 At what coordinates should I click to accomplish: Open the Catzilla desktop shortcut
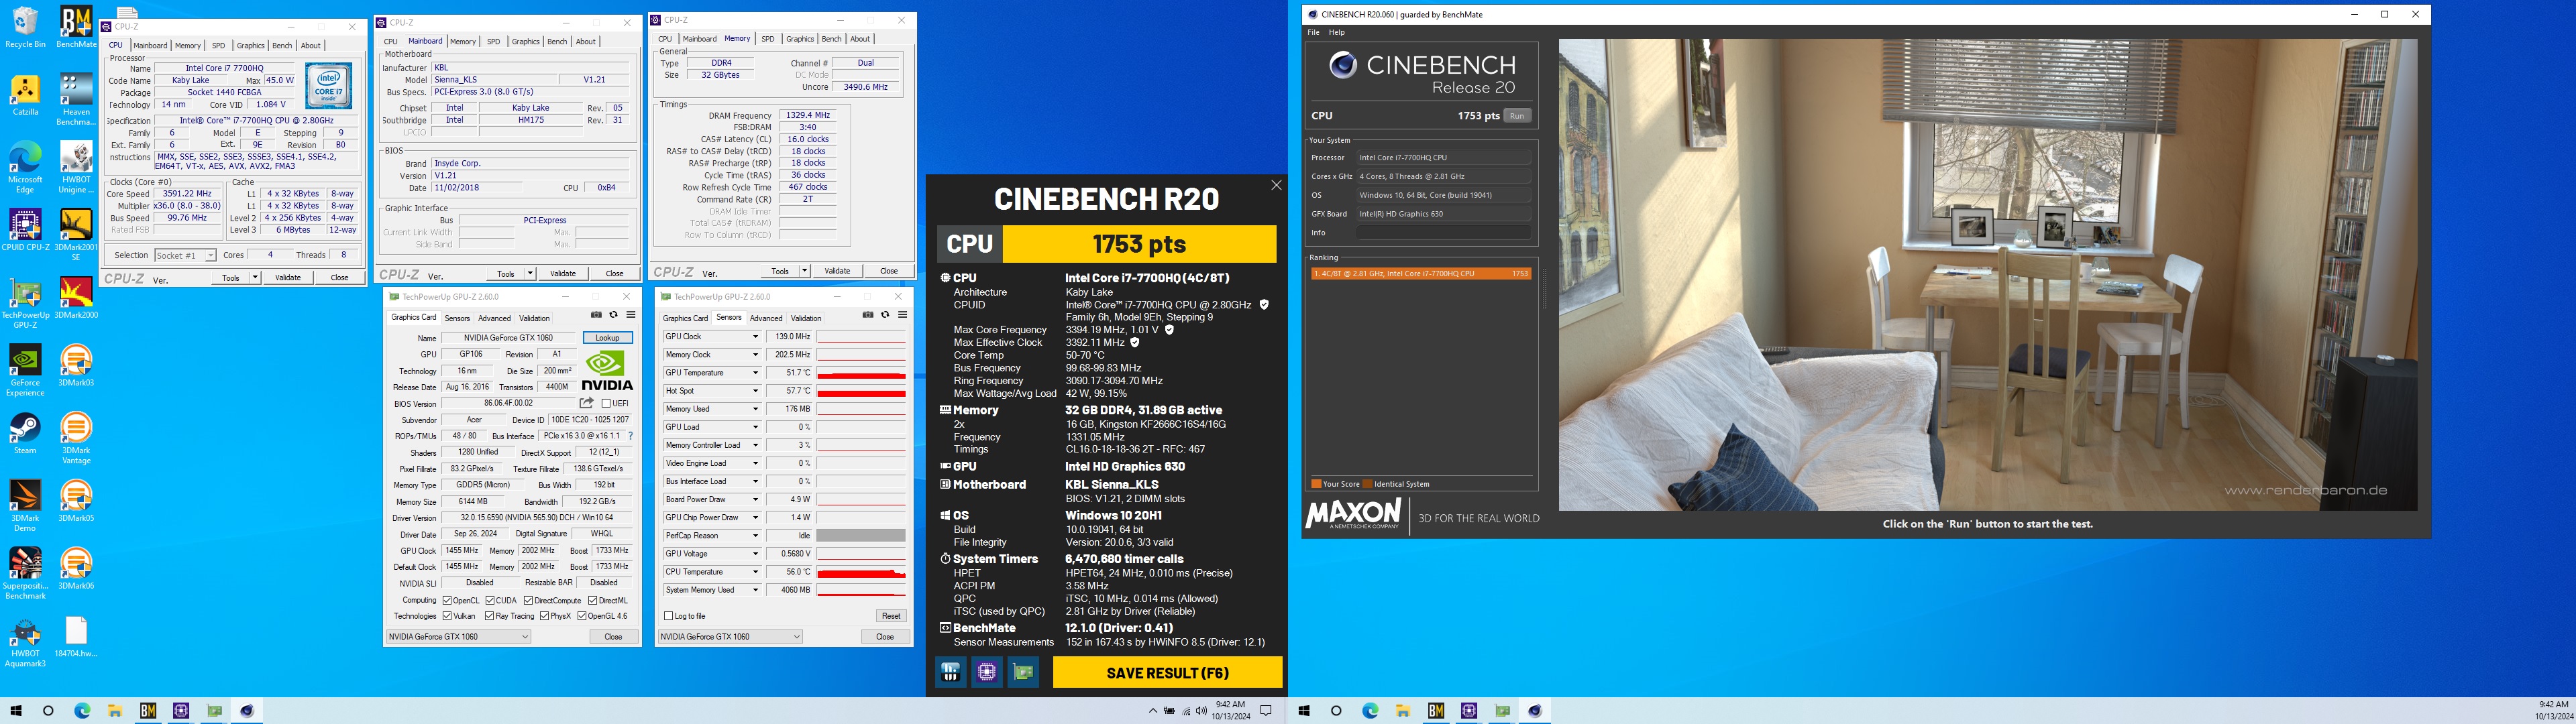pos(25,95)
